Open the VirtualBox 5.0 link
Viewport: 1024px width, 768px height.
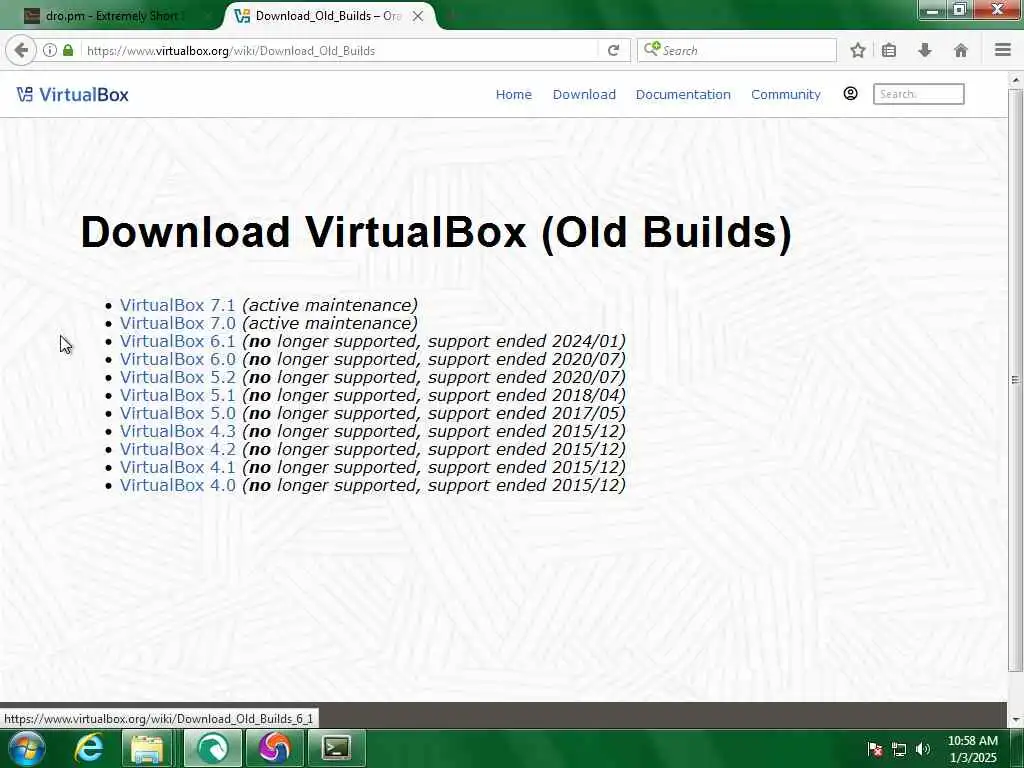[x=177, y=413]
